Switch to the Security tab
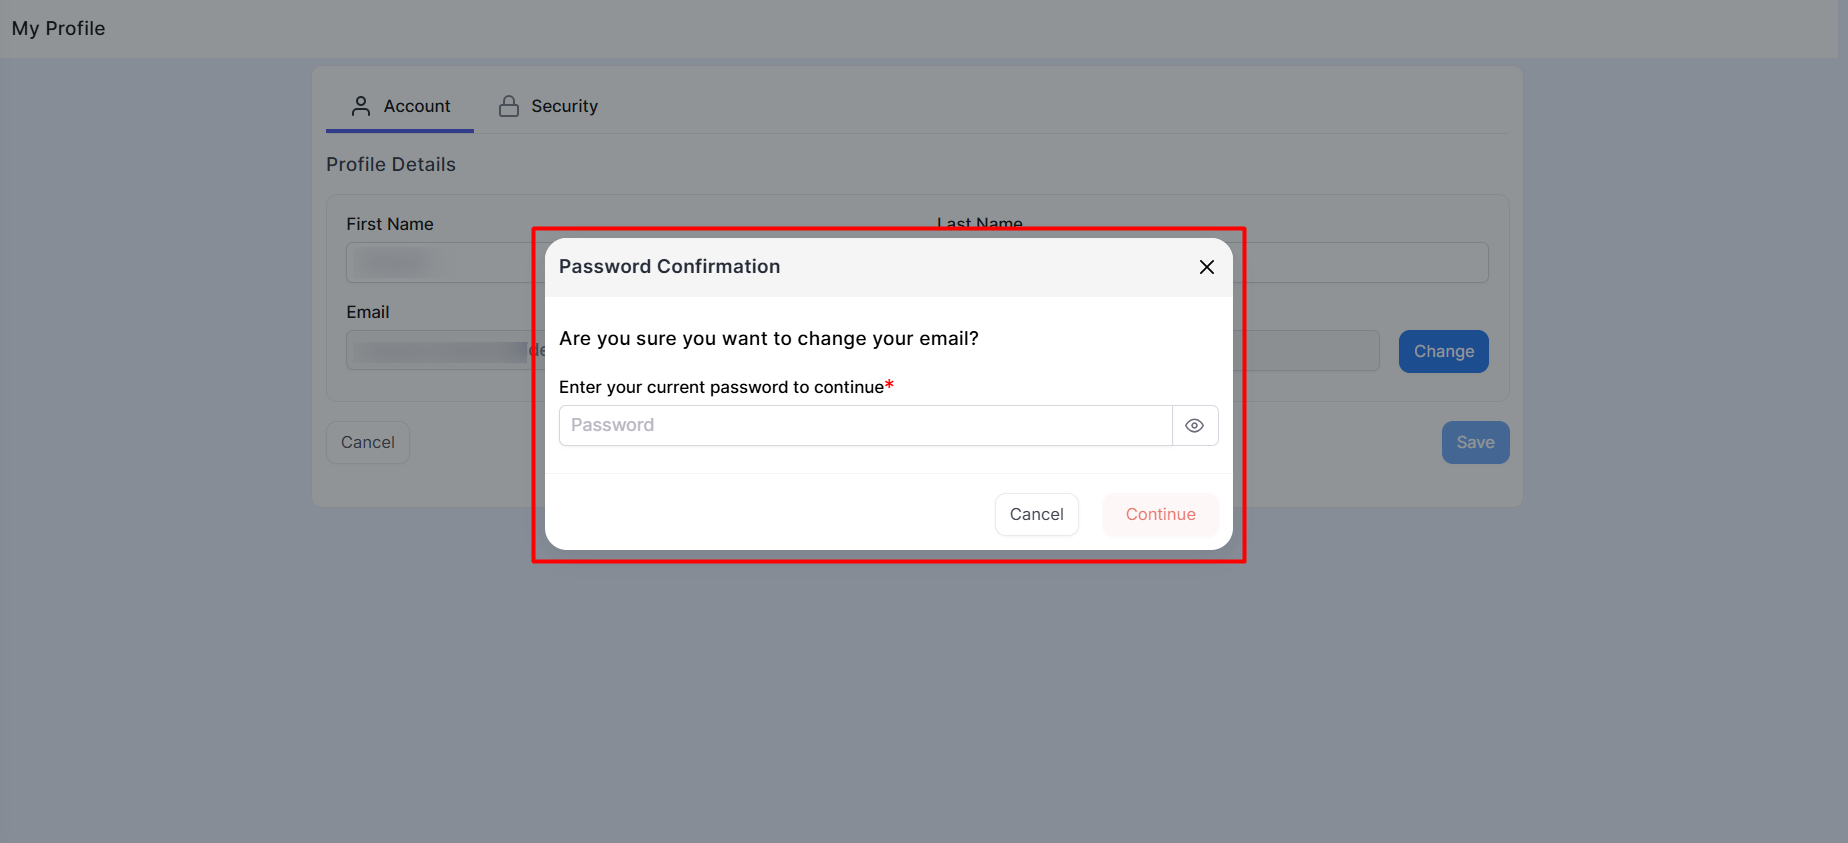The height and width of the screenshot is (843, 1848). click(549, 106)
